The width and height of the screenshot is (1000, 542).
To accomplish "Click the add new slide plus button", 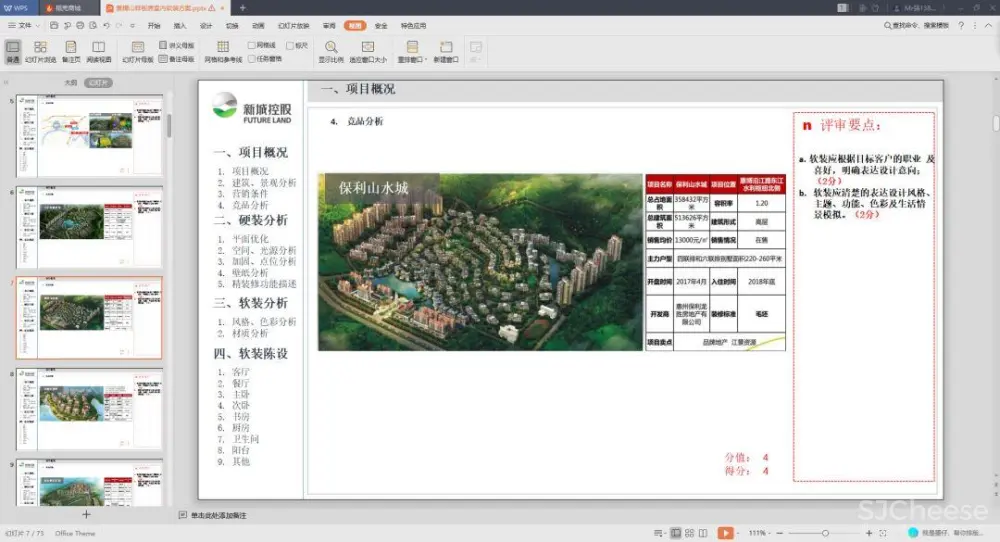I will click(x=86, y=514).
